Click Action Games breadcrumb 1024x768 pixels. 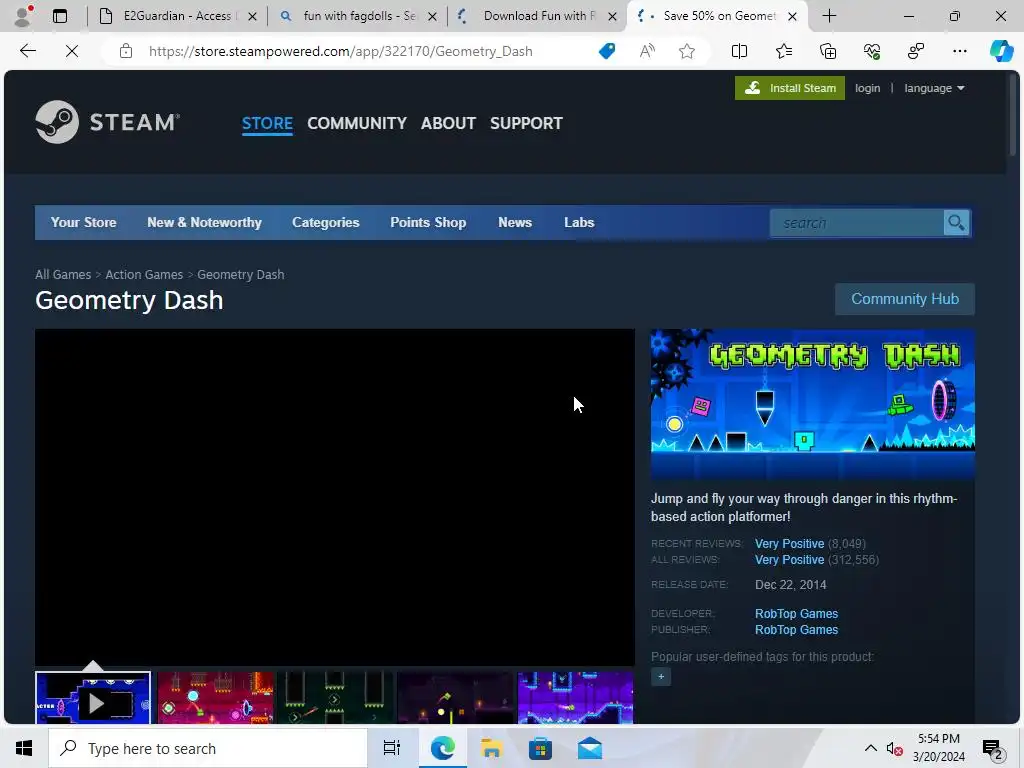[x=144, y=275]
